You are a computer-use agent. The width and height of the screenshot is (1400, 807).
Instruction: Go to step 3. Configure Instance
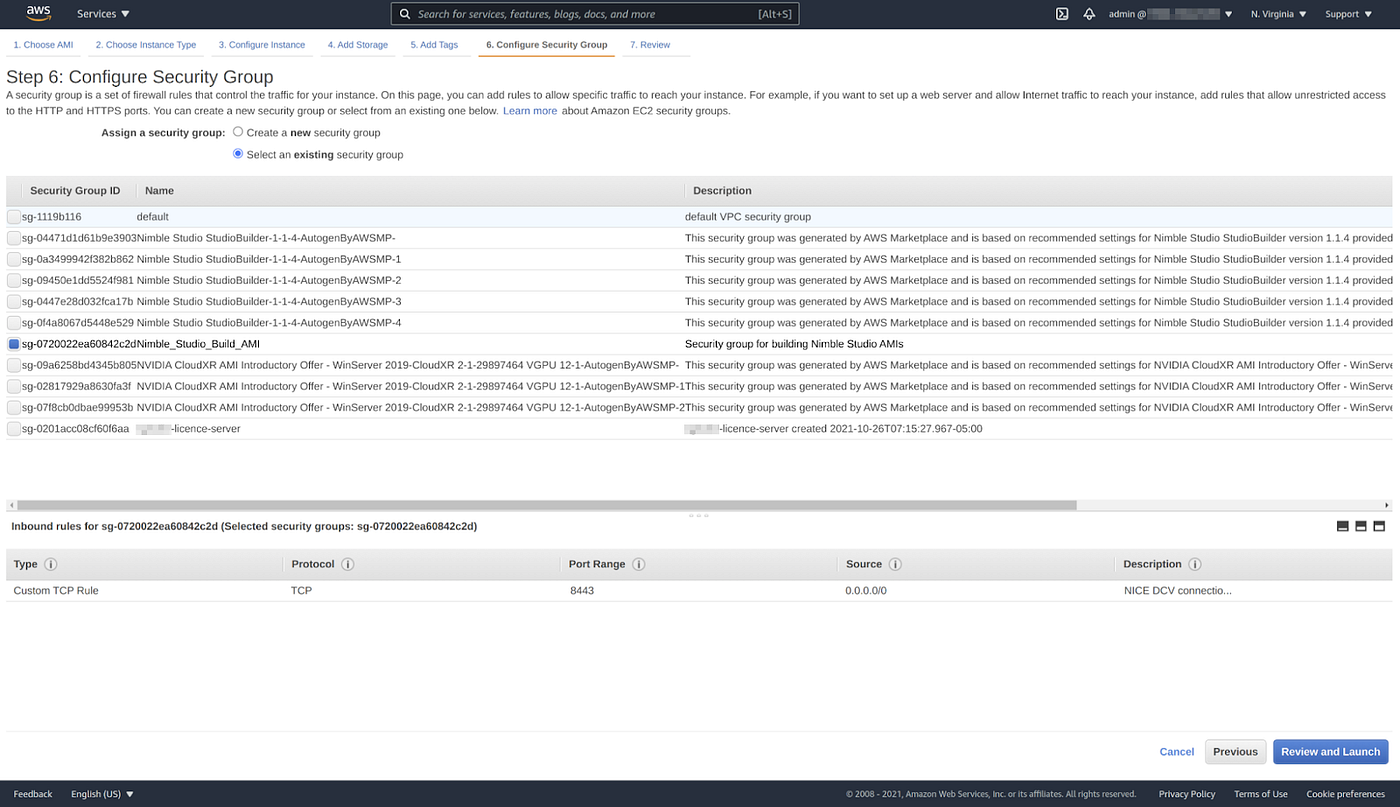pyautogui.click(x=262, y=45)
